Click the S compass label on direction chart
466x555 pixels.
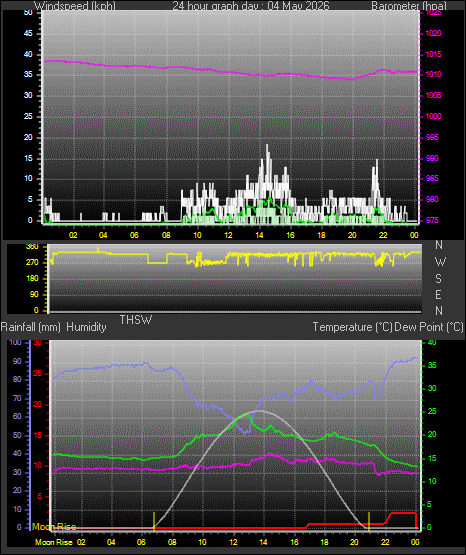pos(438,279)
